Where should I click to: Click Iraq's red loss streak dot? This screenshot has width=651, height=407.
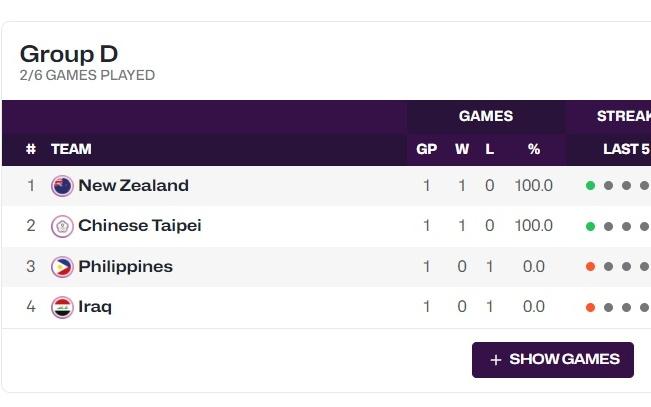590,307
